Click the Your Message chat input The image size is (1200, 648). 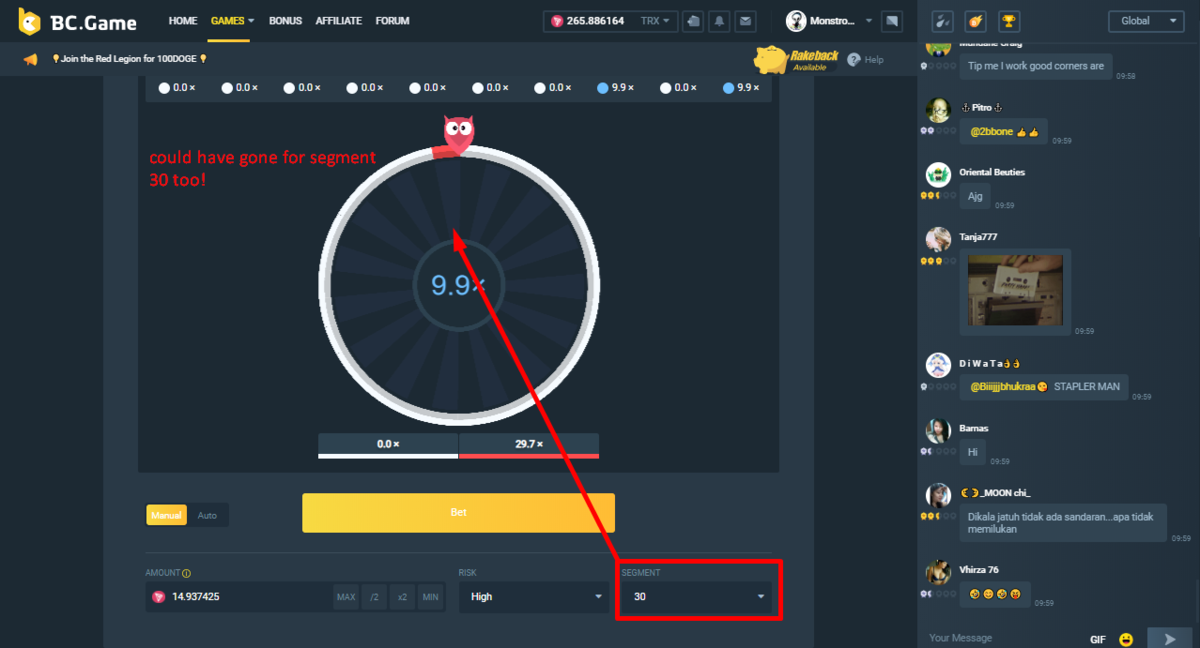1000,638
